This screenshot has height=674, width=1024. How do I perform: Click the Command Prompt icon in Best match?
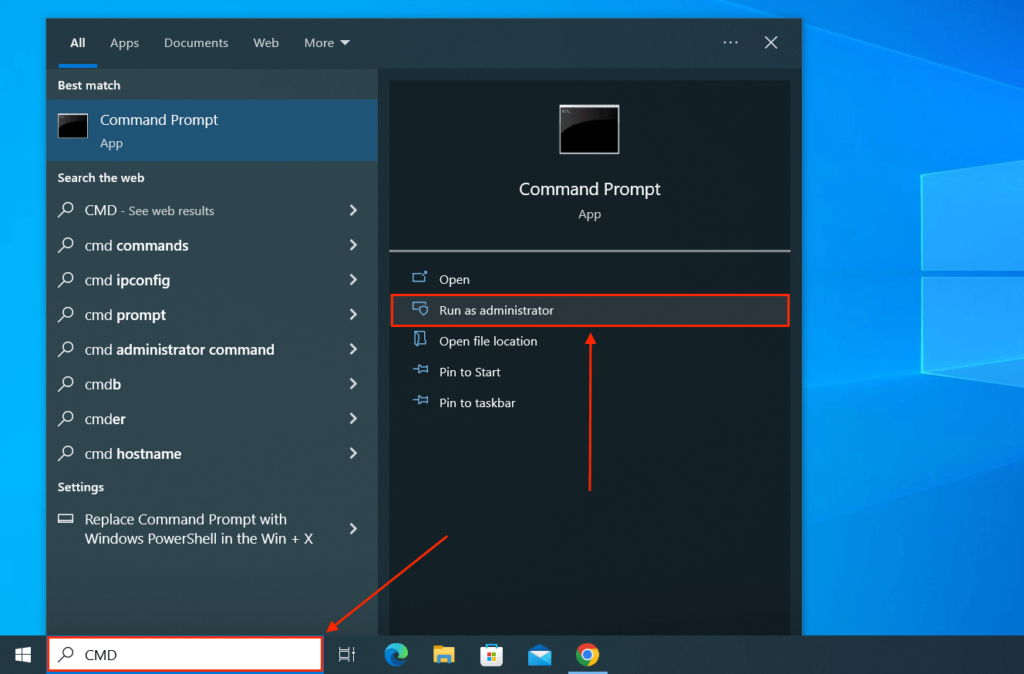[73, 125]
